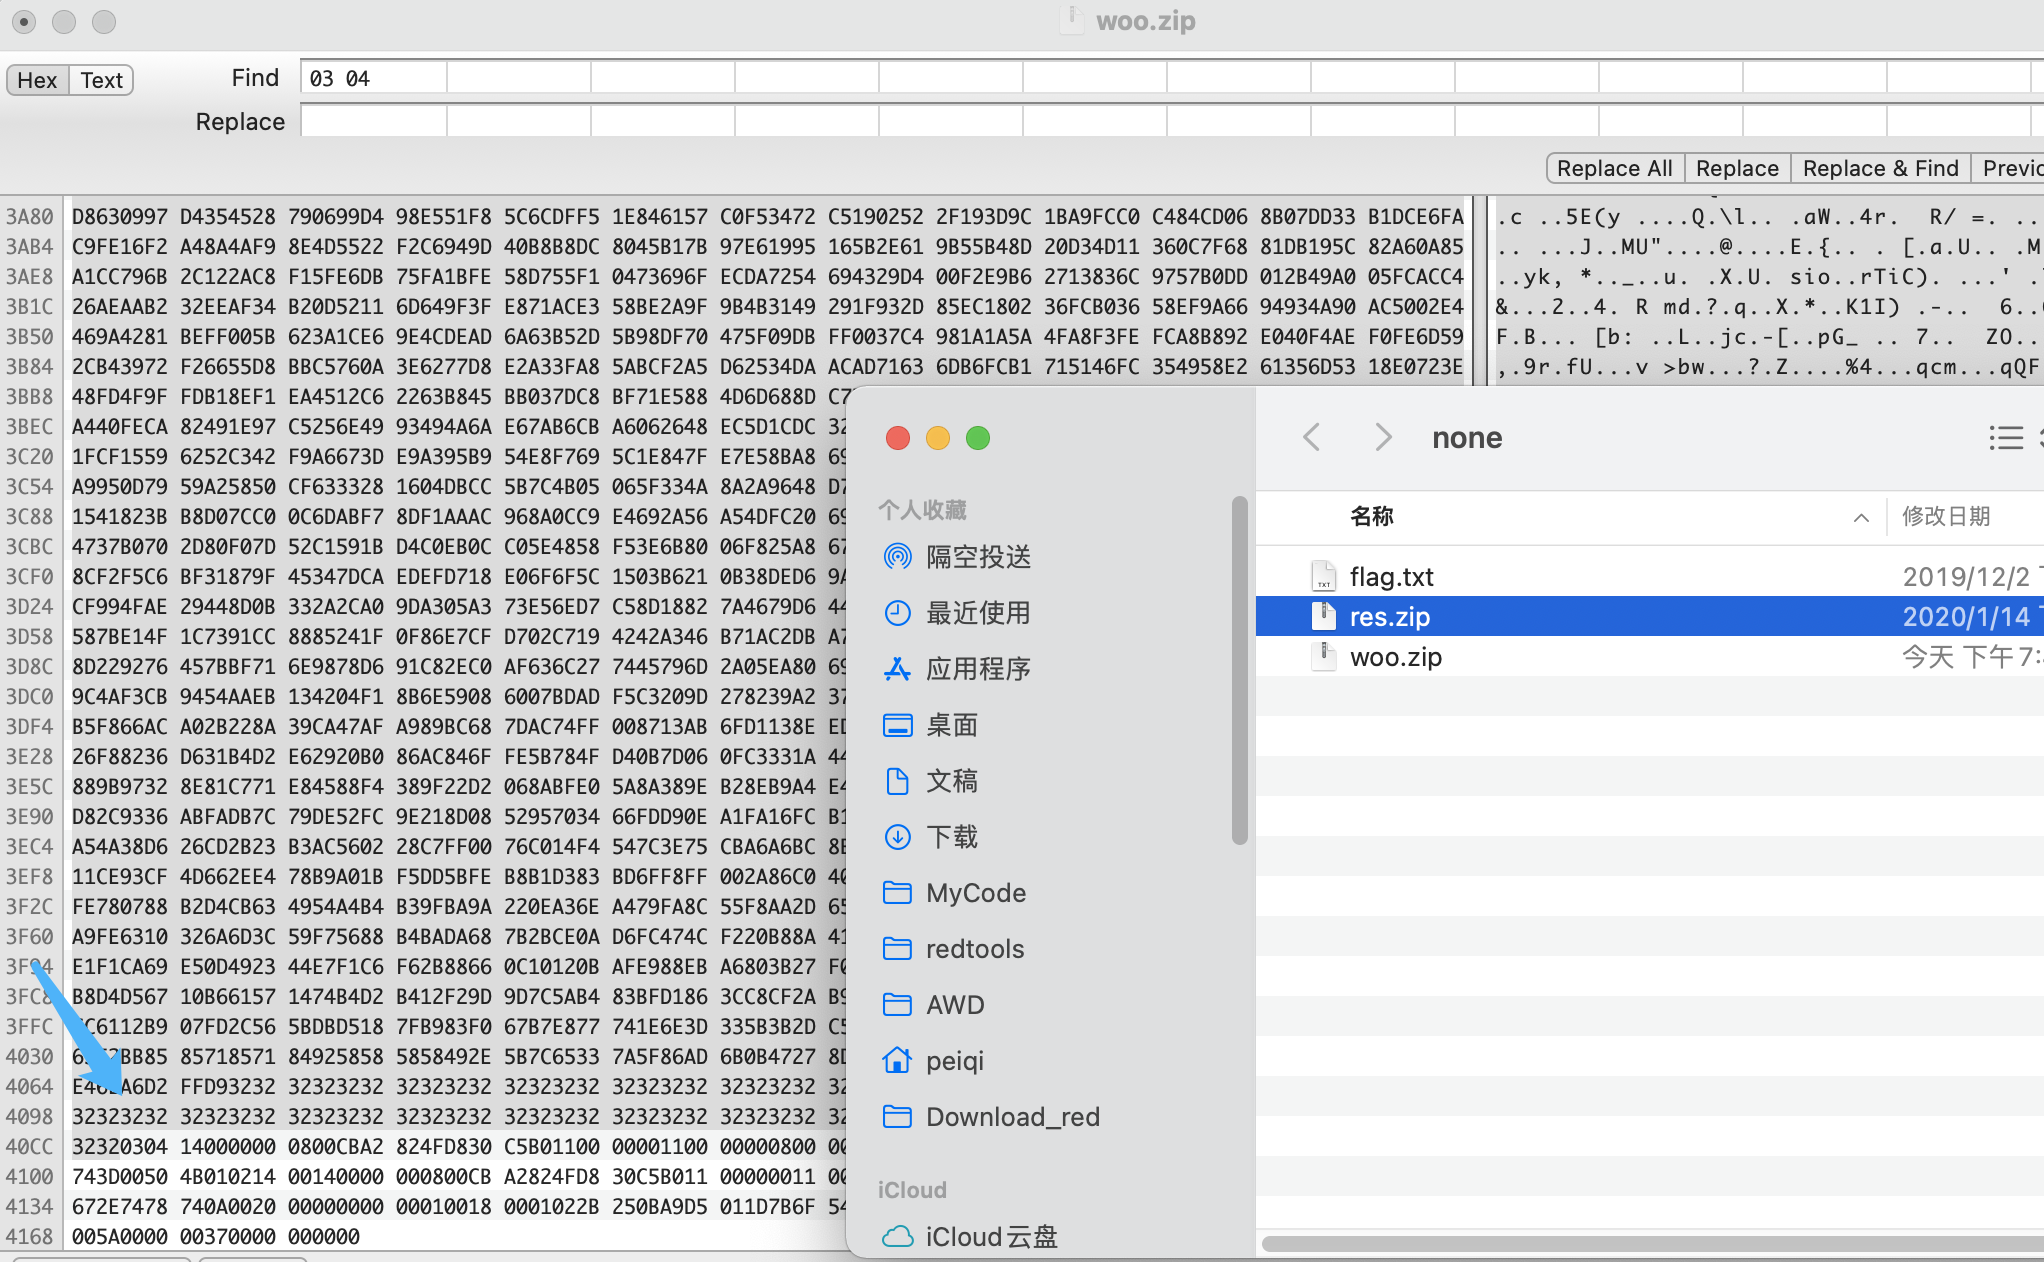Click the Applications icon in sidebar
The width and height of the screenshot is (2044, 1262).
(897, 669)
